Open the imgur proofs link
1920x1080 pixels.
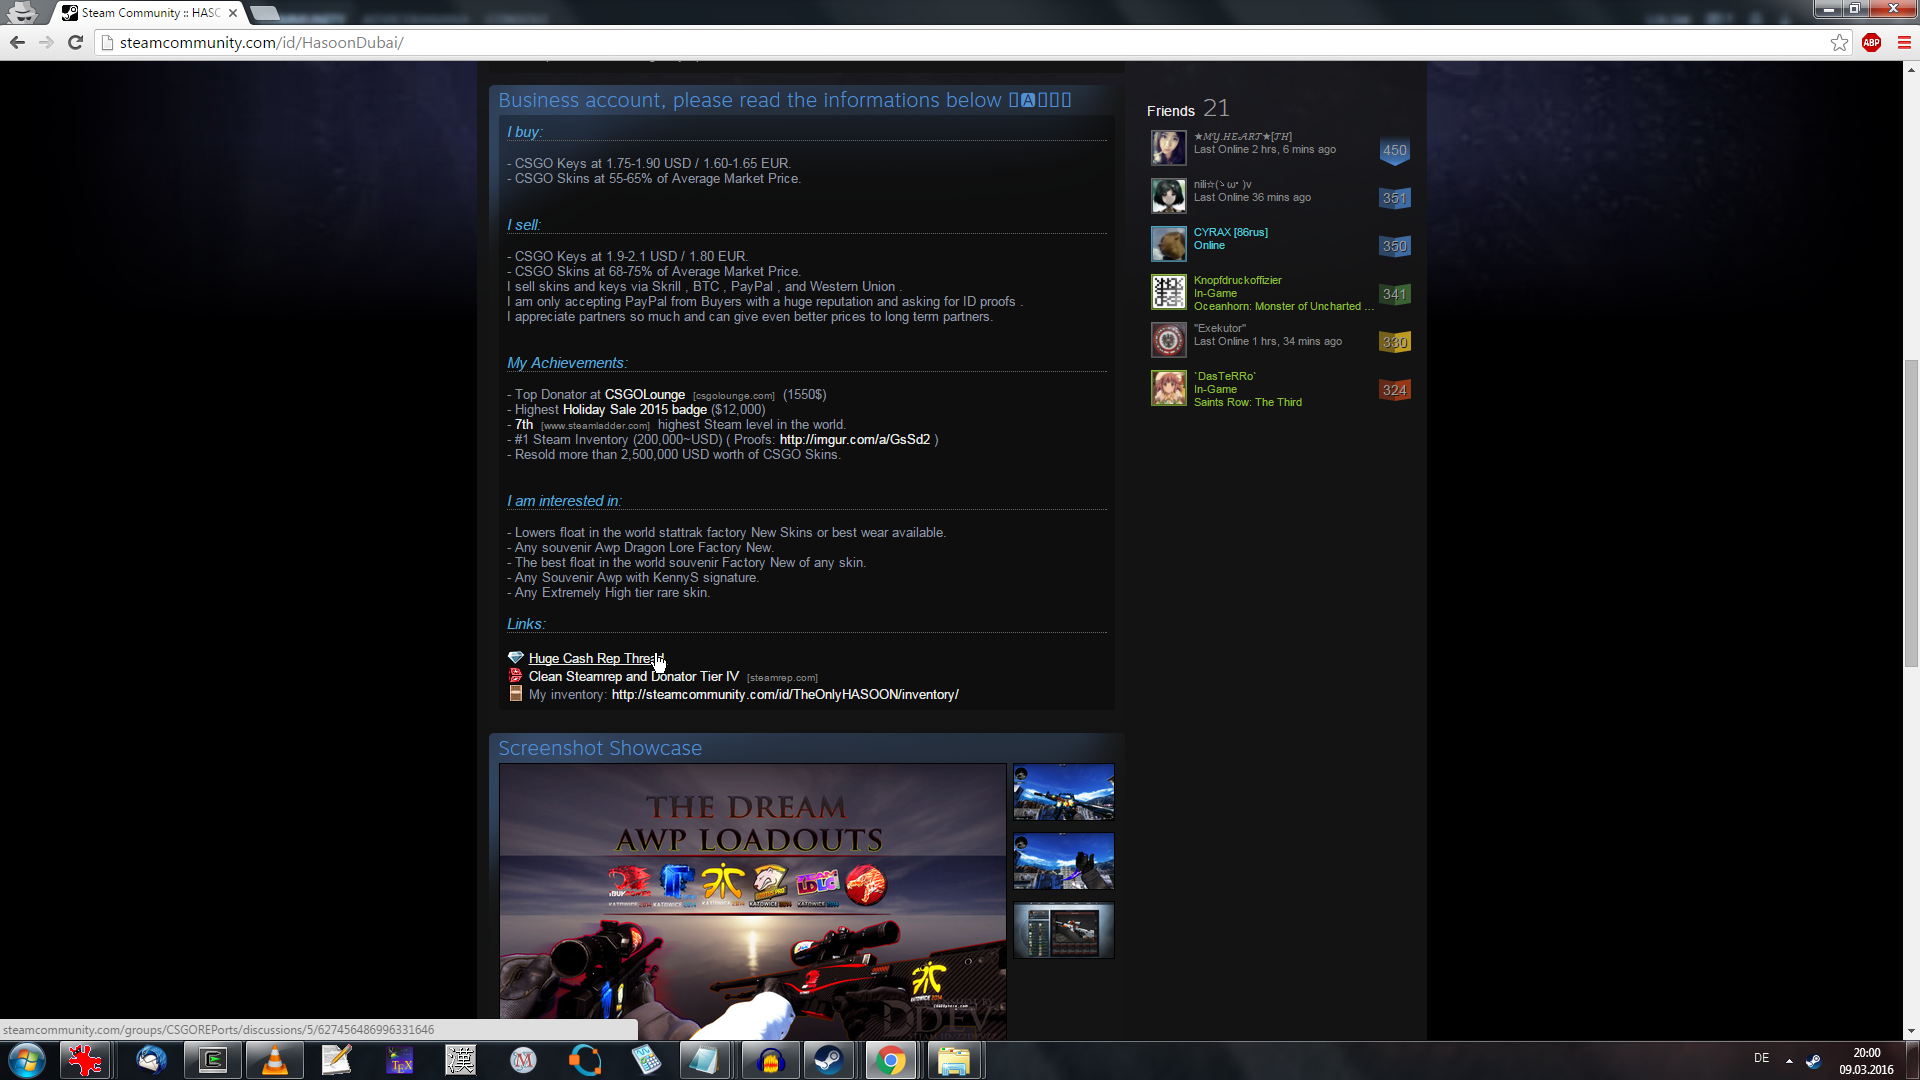pyautogui.click(x=854, y=440)
